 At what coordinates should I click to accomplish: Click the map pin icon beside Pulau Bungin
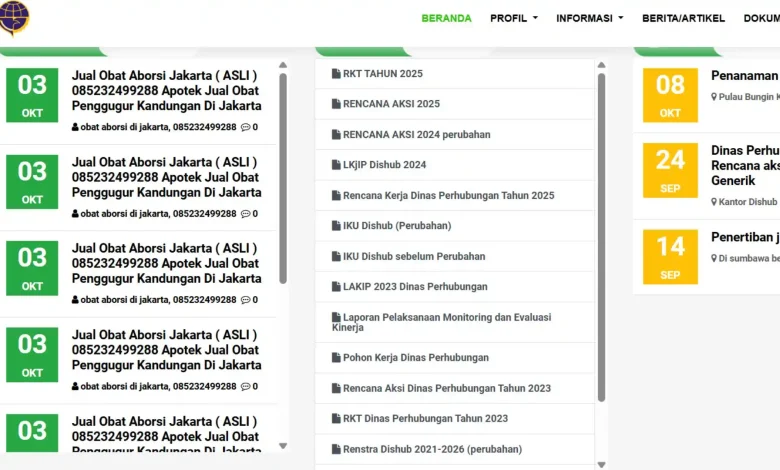(714, 97)
